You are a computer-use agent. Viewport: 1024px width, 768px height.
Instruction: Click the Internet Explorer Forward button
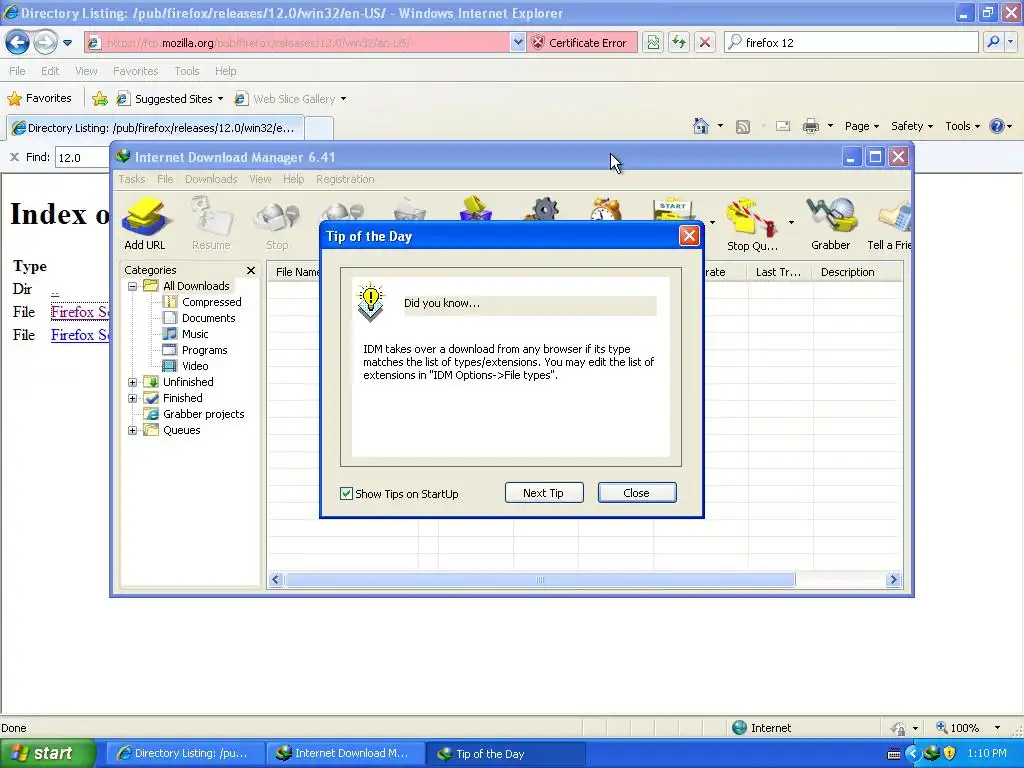(x=45, y=42)
